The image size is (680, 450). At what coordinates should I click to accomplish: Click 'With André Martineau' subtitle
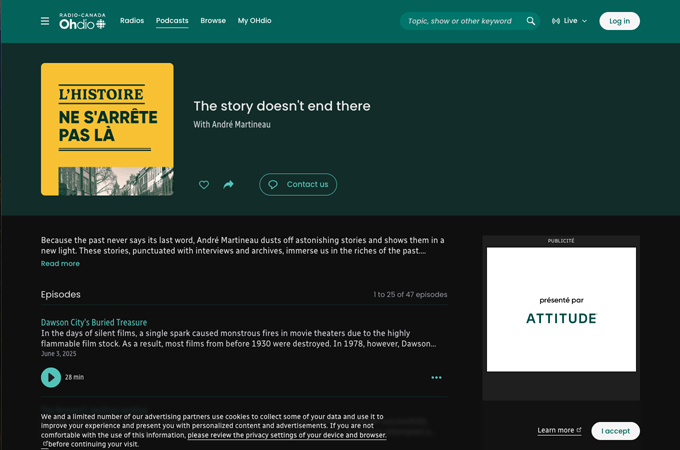[x=232, y=124]
